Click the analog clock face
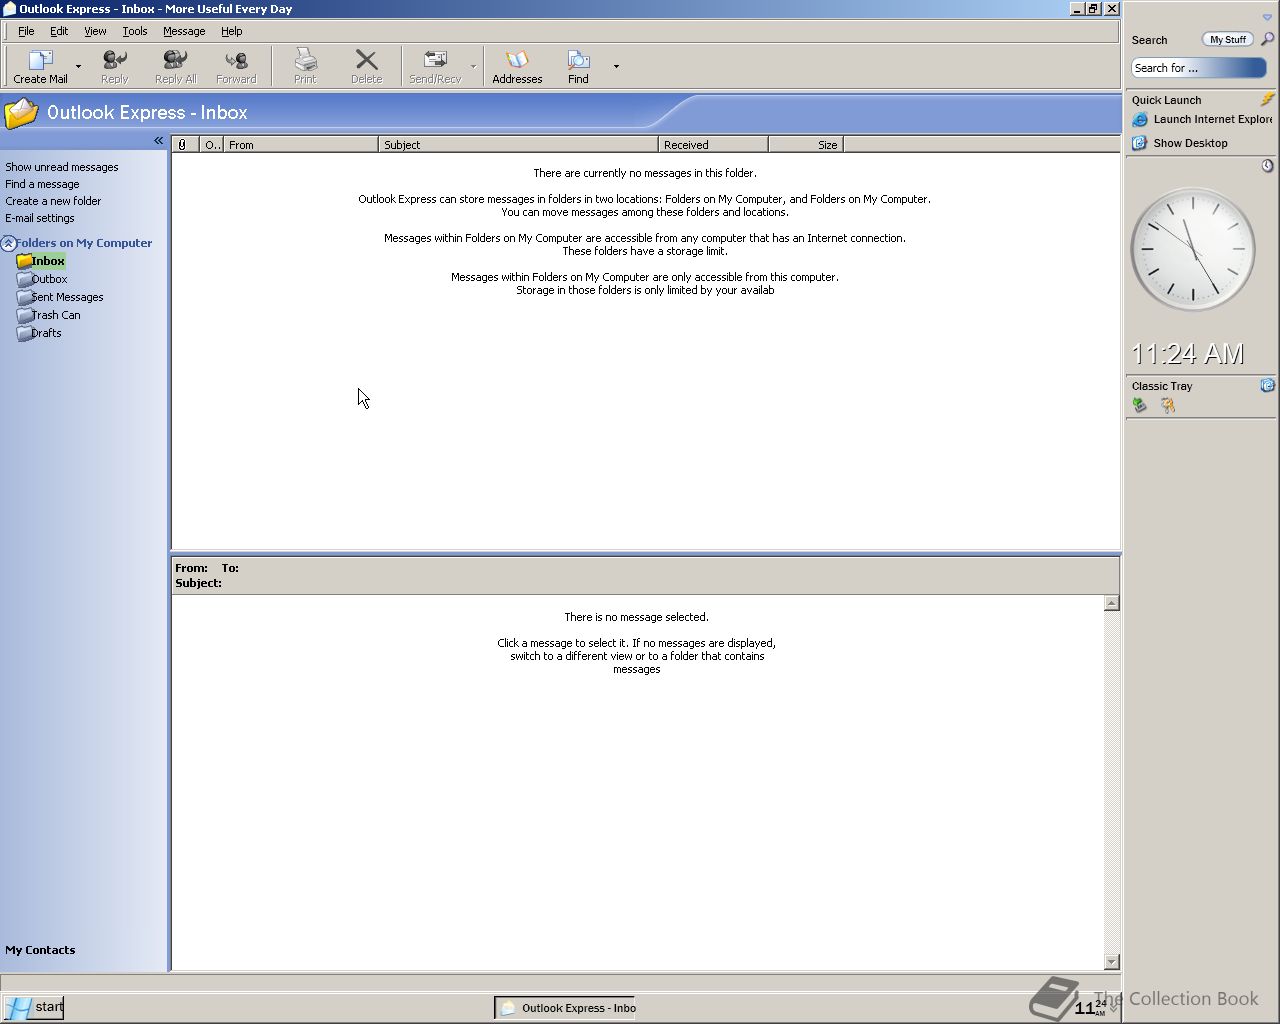The height and width of the screenshot is (1024, 1280). tap(1192, 250)
